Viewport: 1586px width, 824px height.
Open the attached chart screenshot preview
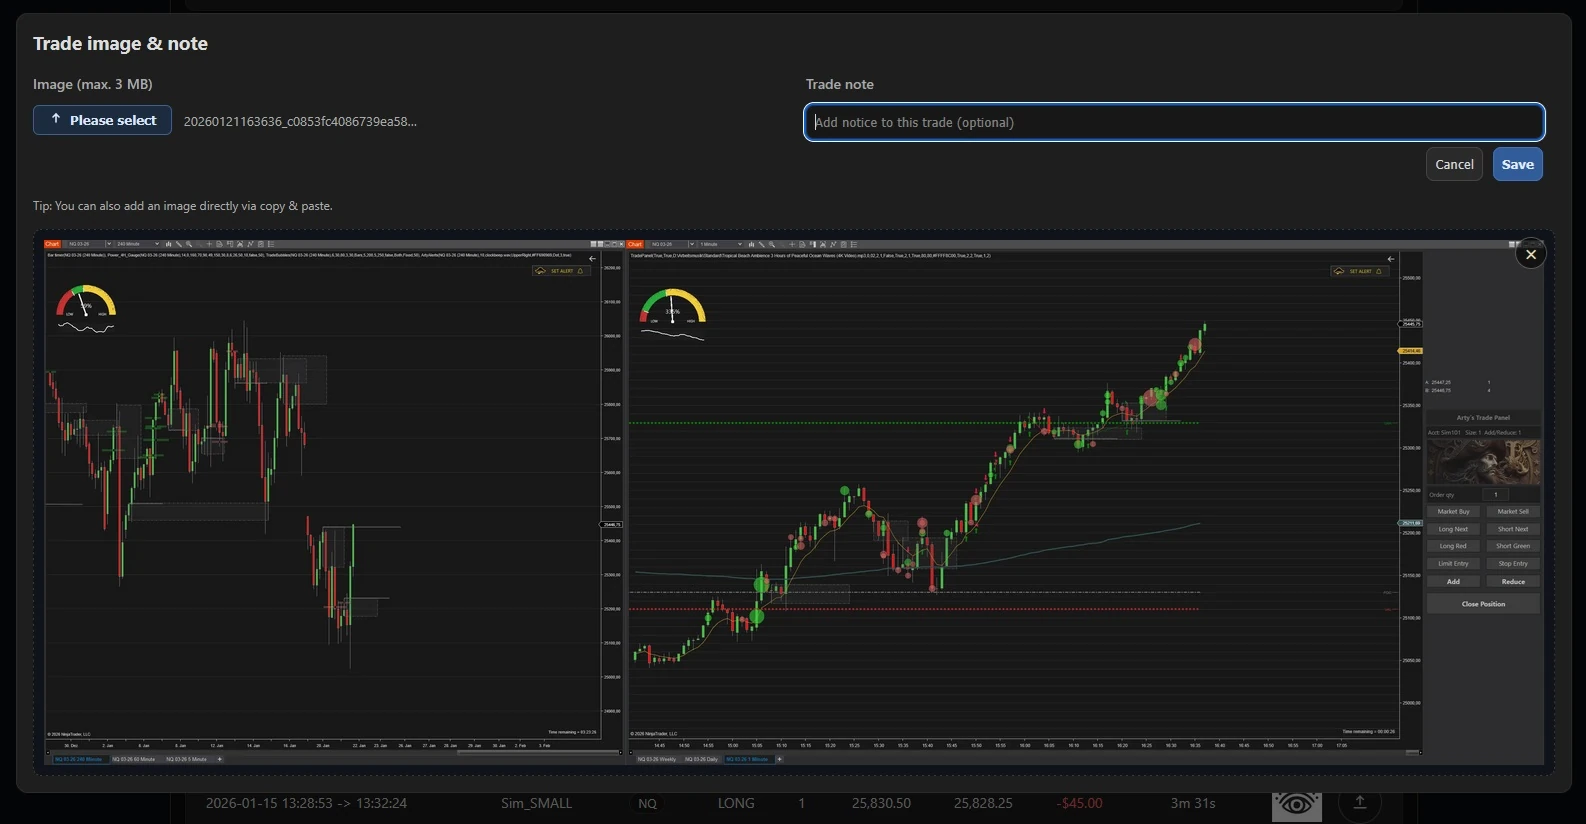[x=794, y=502]
